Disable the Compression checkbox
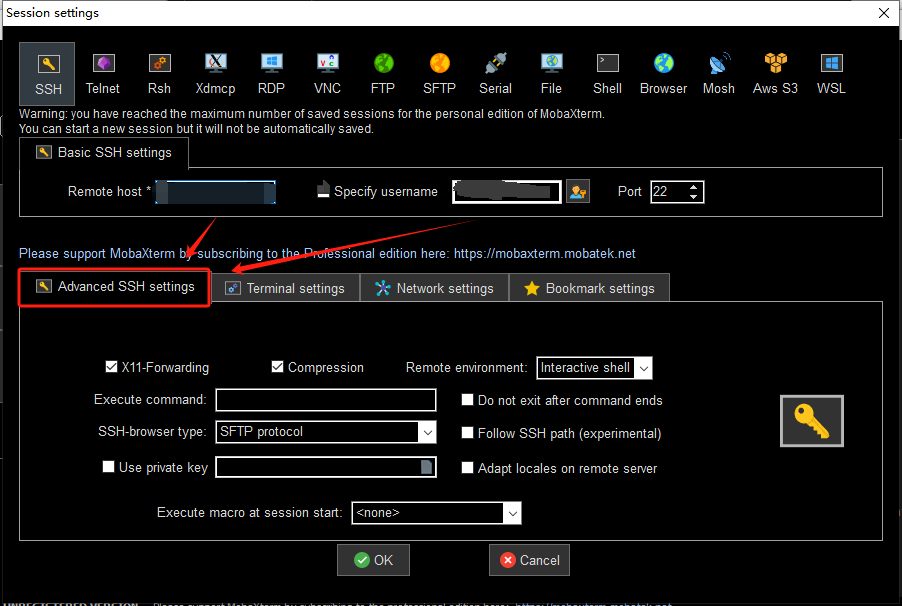Viewport: 902px width, 606px height. coord(277,367)
